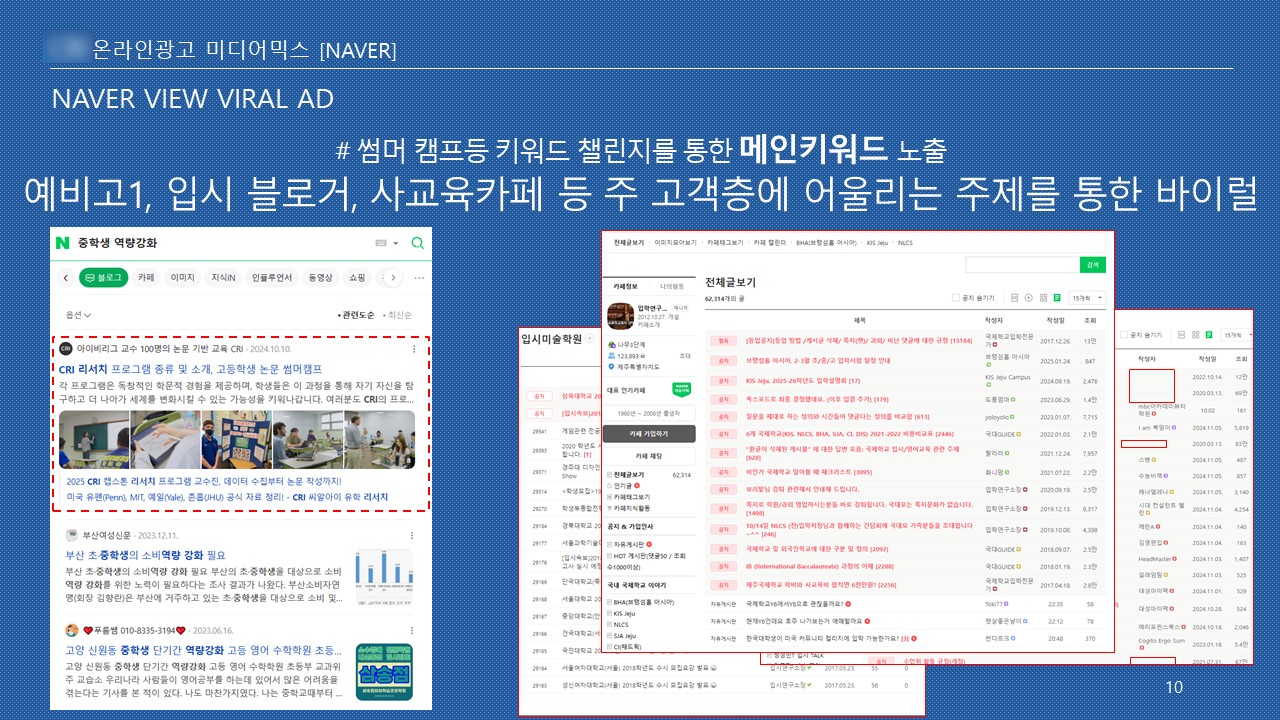Open 인기글 in cafe sidebar menu
1280x720 pixels.
coord(621,486)
